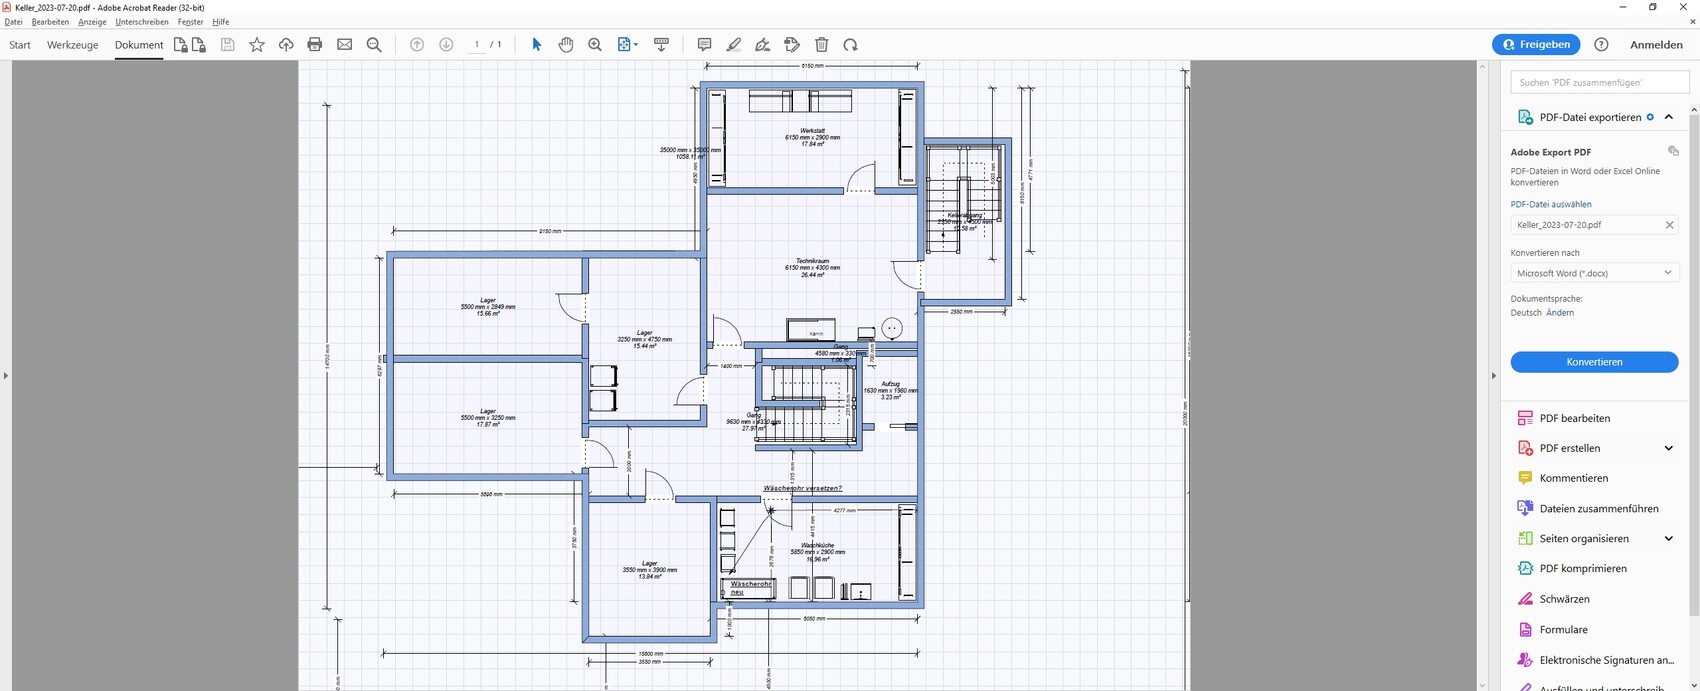Click the blue Konvertieren button

1594,362
